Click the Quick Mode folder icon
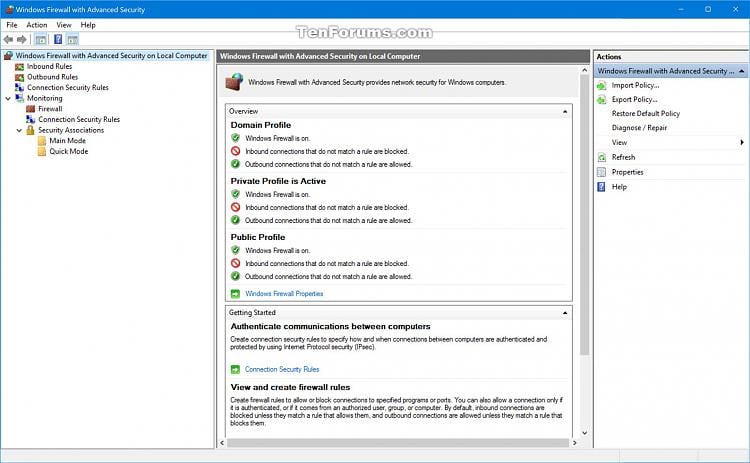Screen dimensions: 750x463 click(42, 151)
